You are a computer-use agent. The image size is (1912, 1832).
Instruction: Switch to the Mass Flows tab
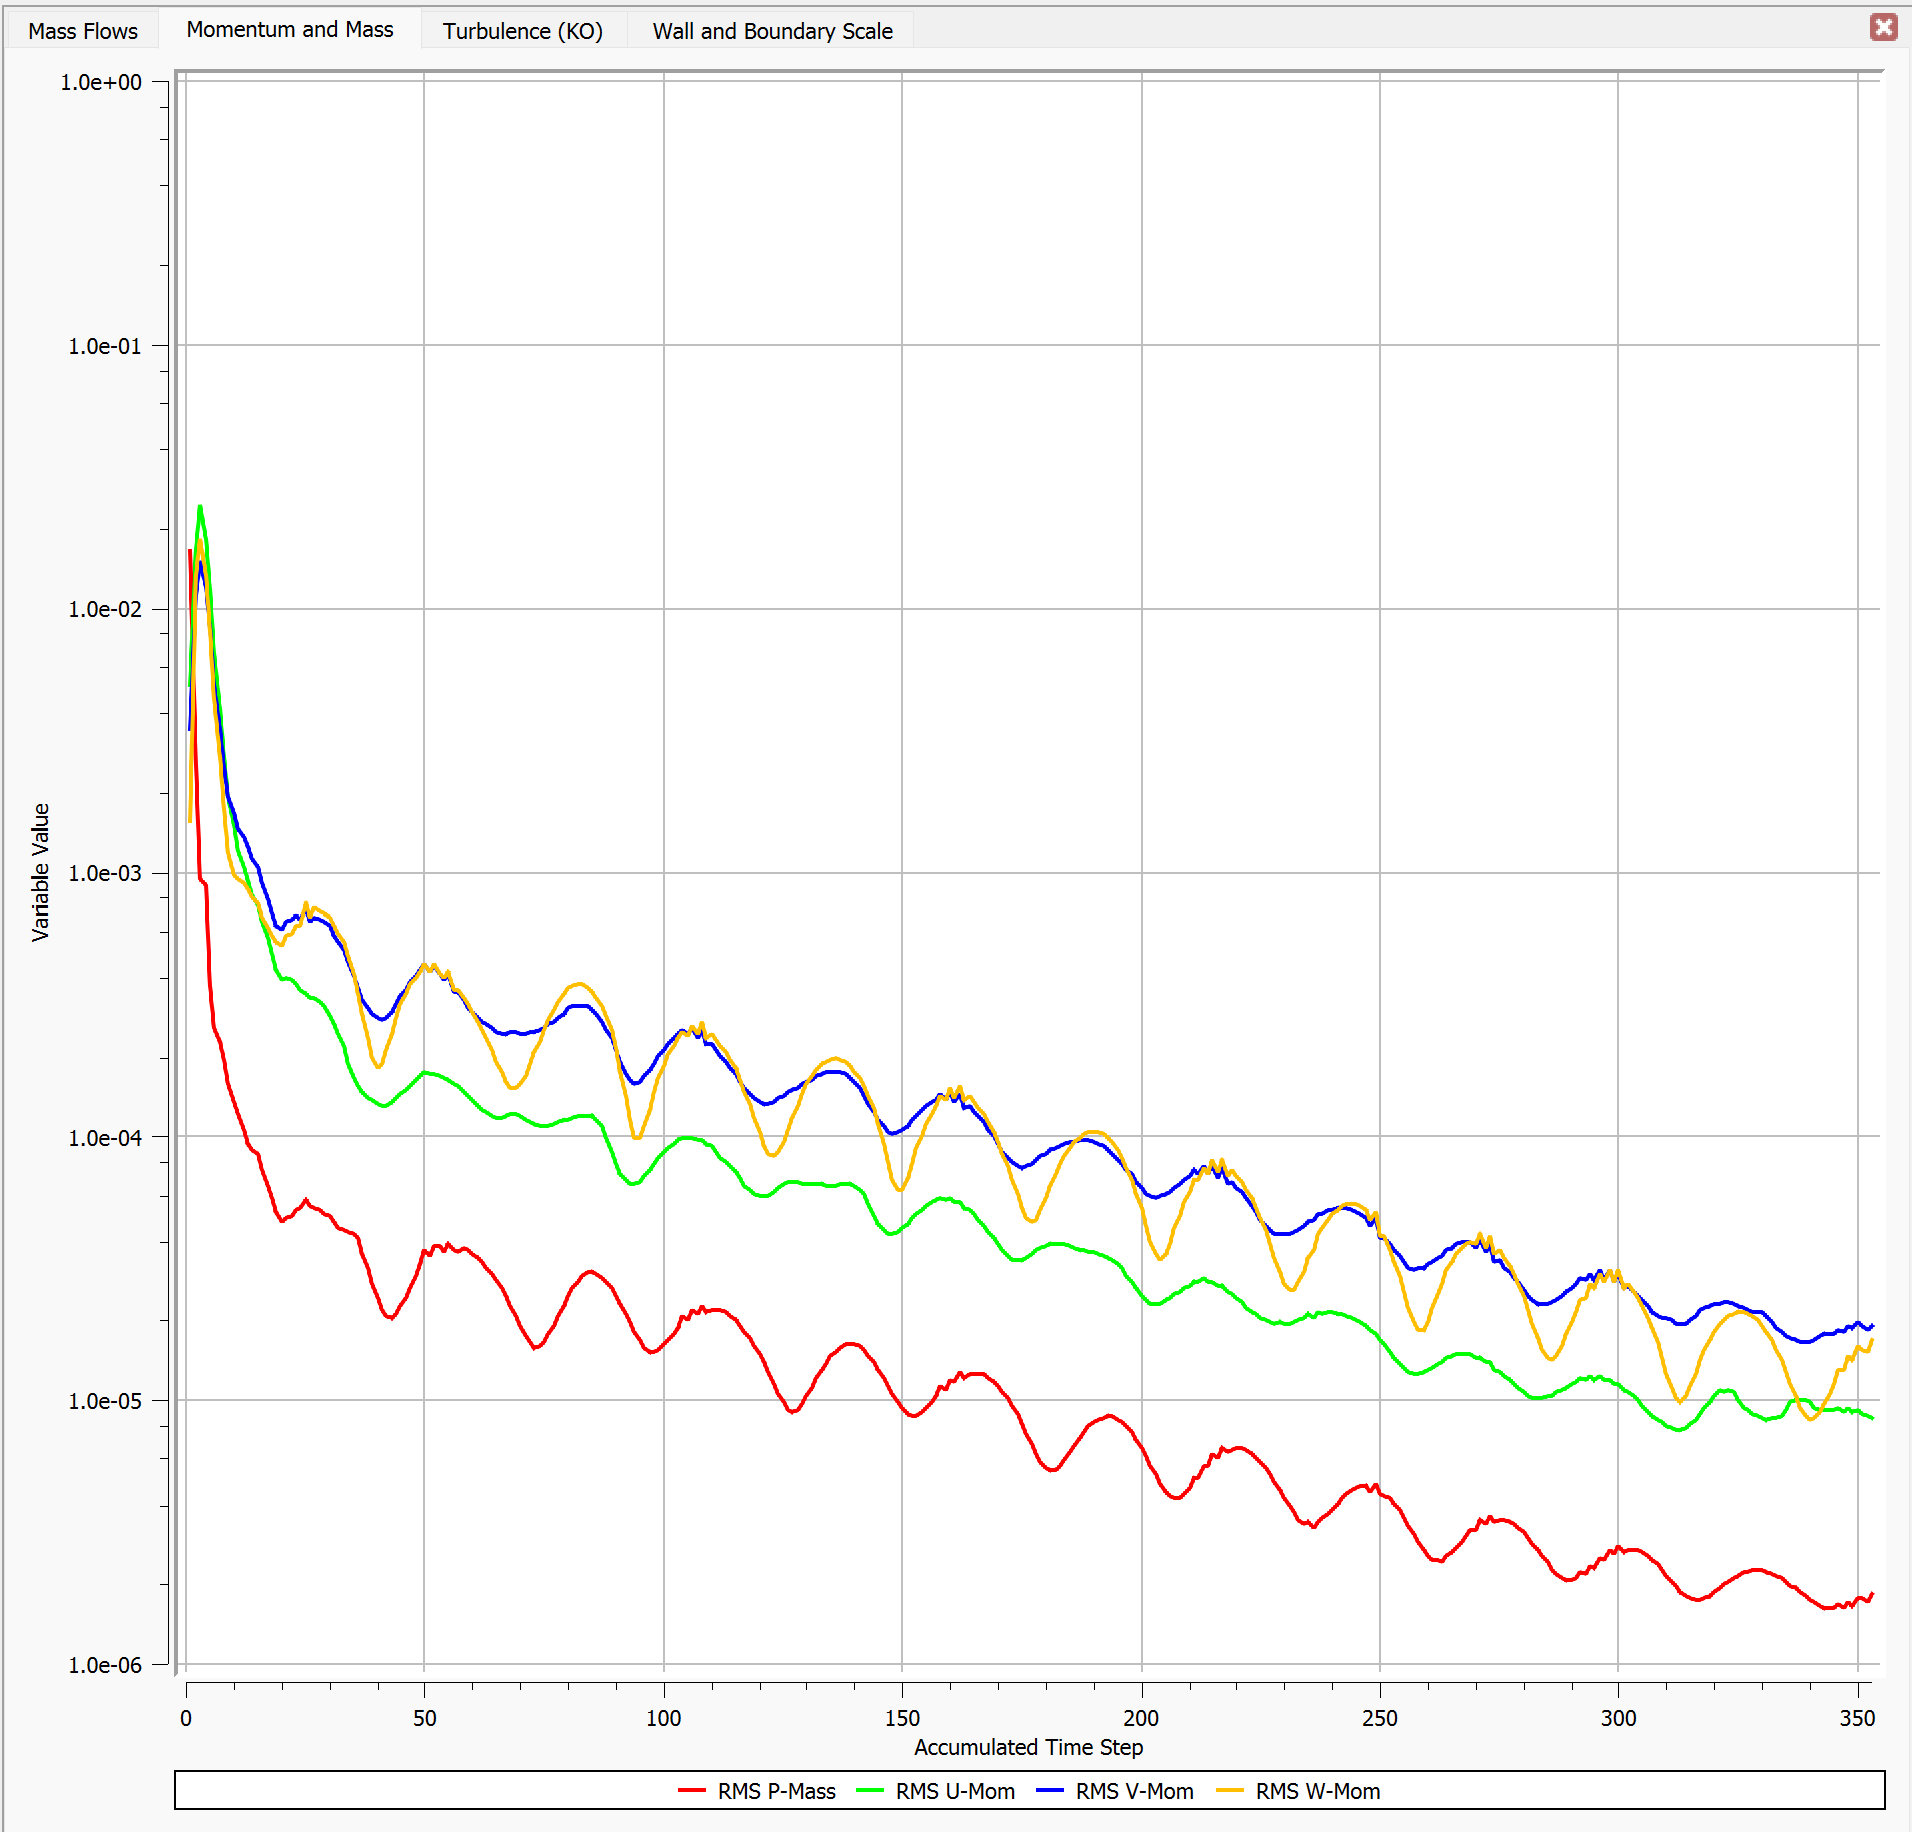(82, 31)
